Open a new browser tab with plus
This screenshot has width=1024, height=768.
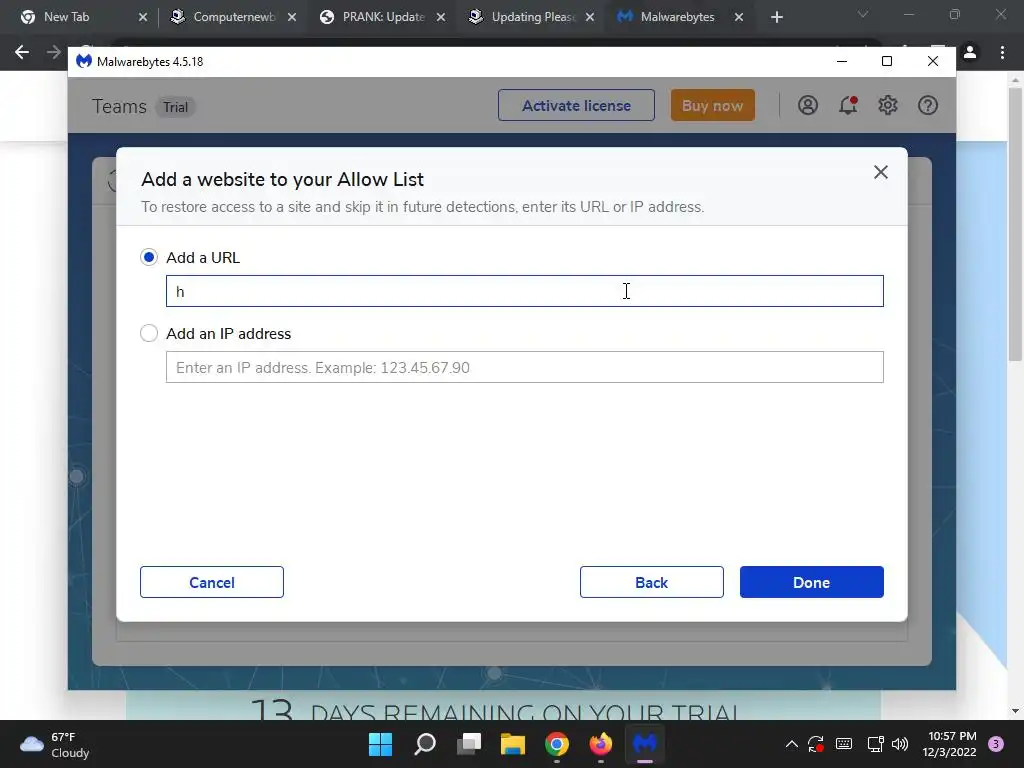(776, 17)
